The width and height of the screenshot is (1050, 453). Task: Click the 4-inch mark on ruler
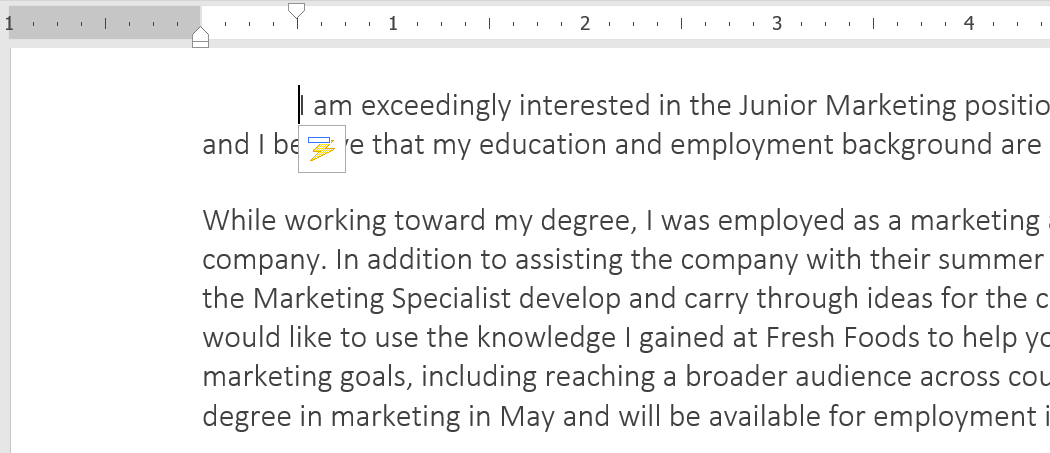[x=968, y=22]
